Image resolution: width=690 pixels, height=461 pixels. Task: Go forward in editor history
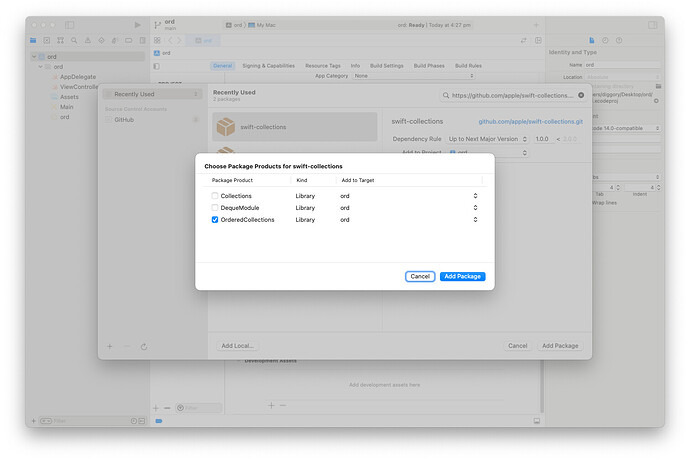point(179,40)
